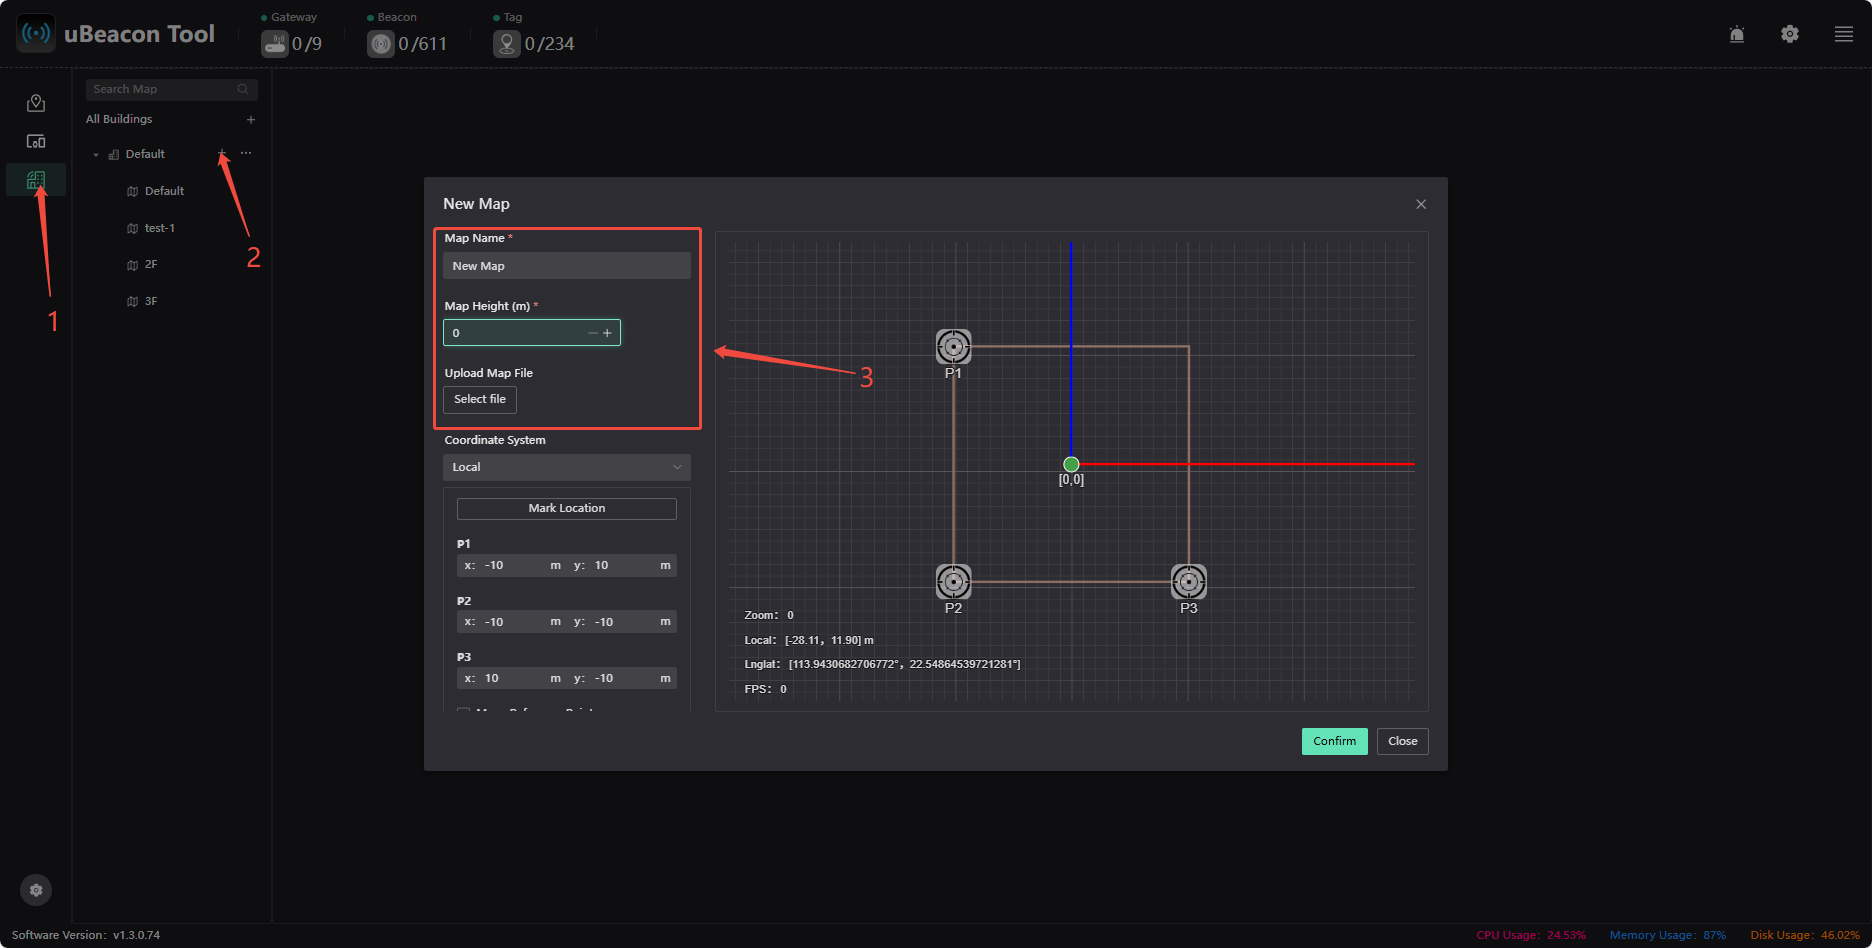Add a new building with plus icon

[251, 120]
